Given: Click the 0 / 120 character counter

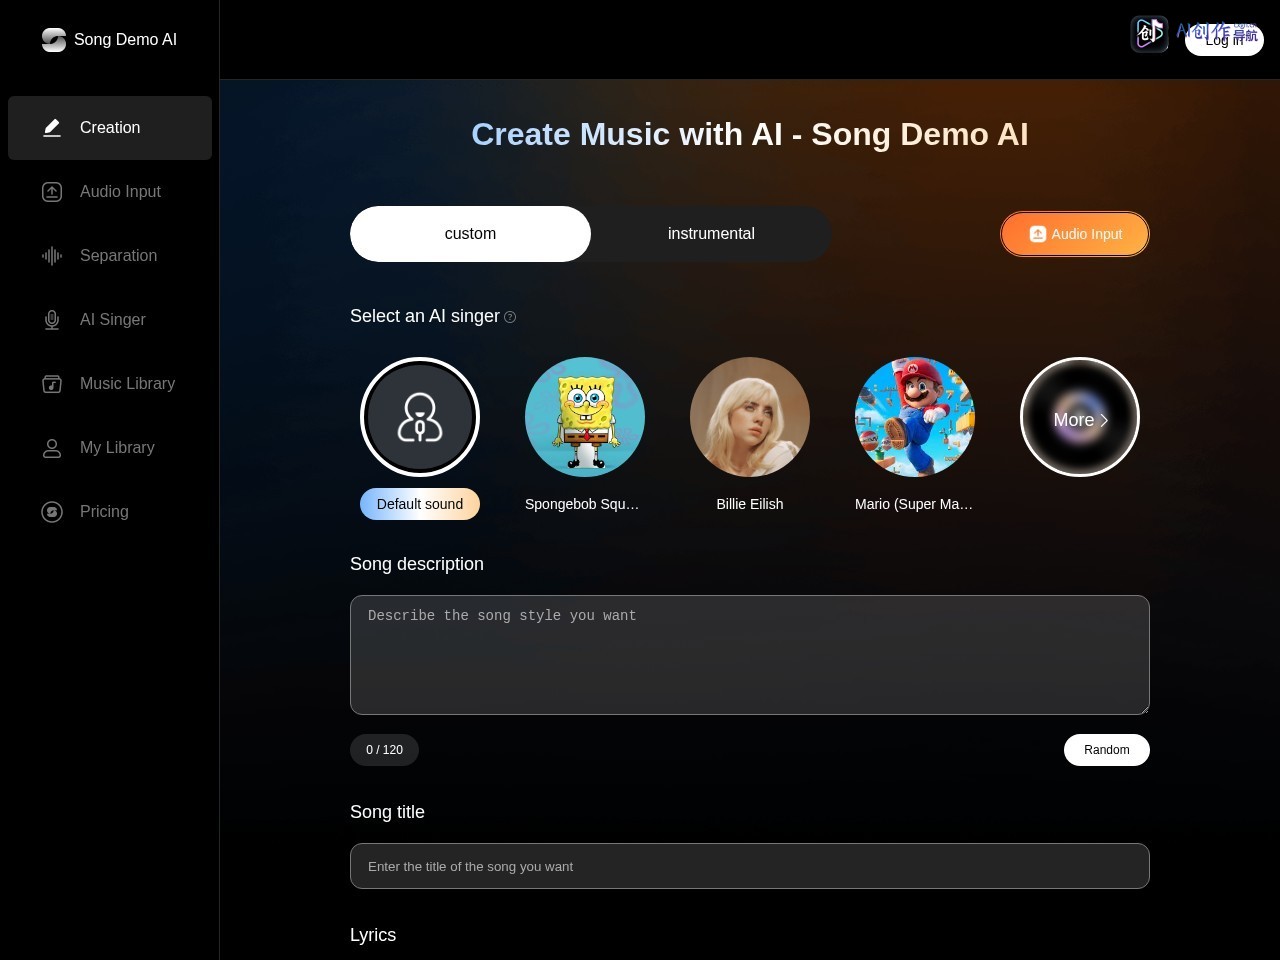Looking at the screenshot, I should [384, 750].
